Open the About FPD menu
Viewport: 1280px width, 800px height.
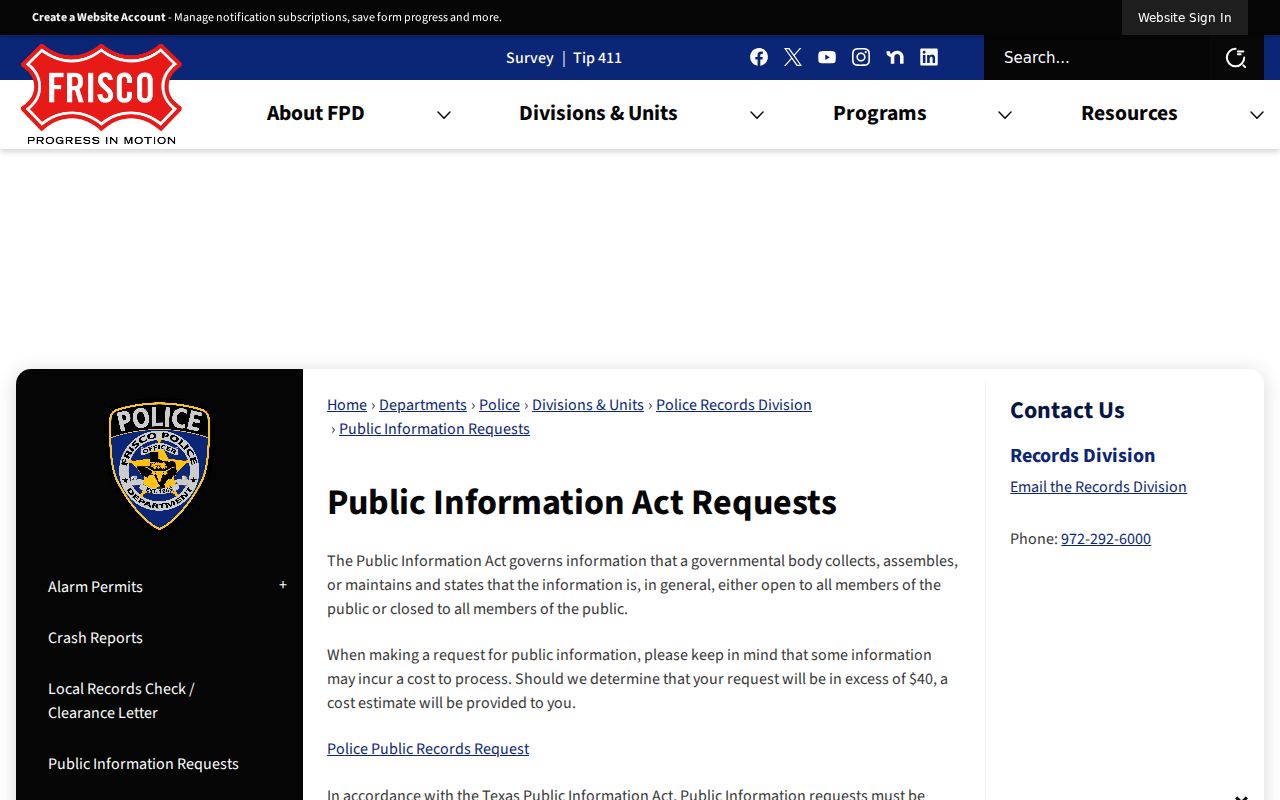pyautogui.click(x=315, y=113)
